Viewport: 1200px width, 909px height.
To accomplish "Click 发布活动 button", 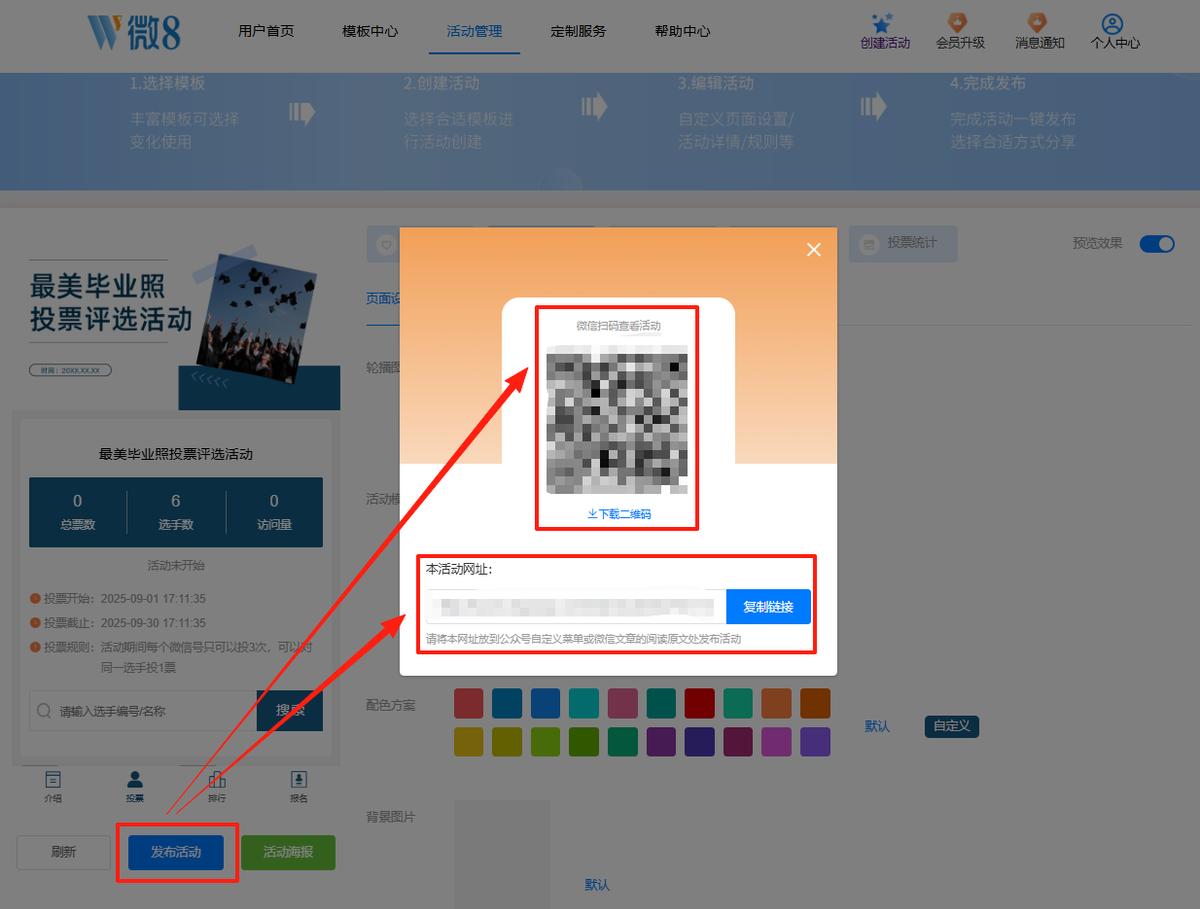I will (176, 852).
